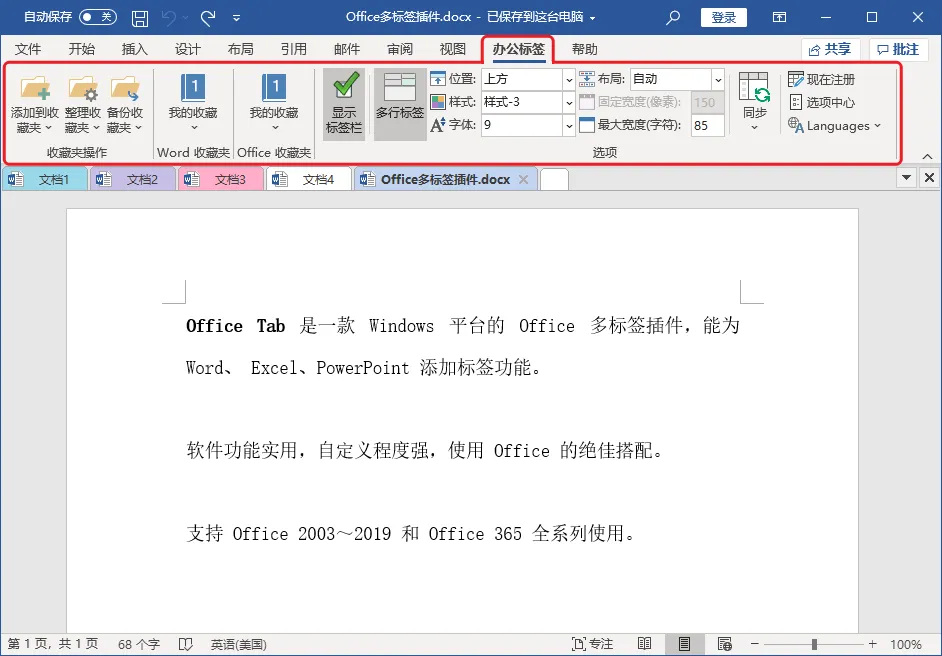Open 选项中心 options center

(821, 102)
